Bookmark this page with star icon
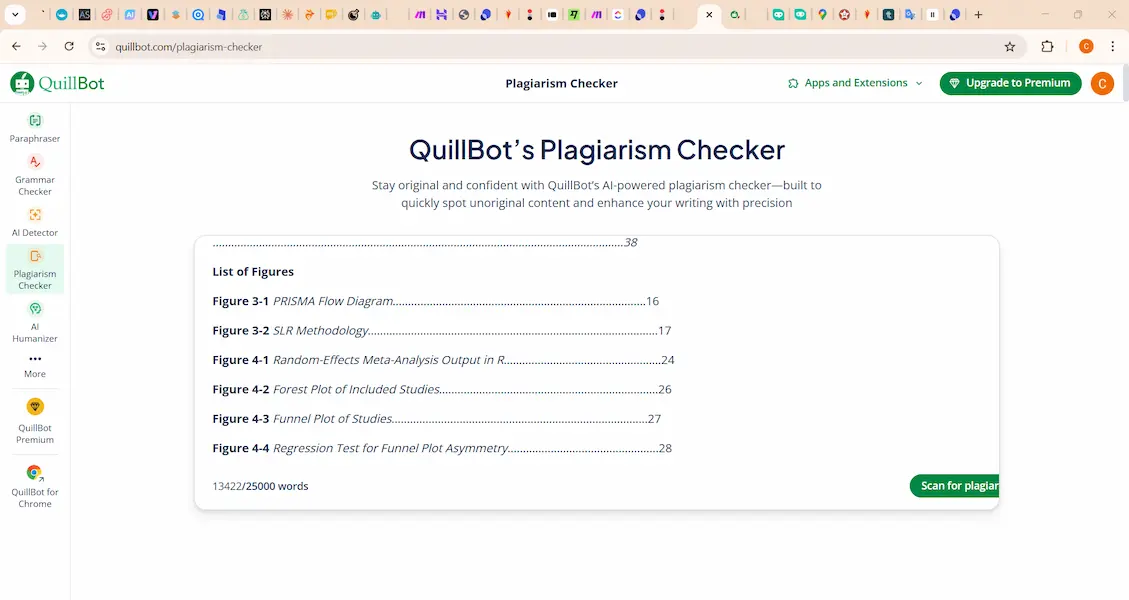1129x600 pixels. click(1010, 47)
